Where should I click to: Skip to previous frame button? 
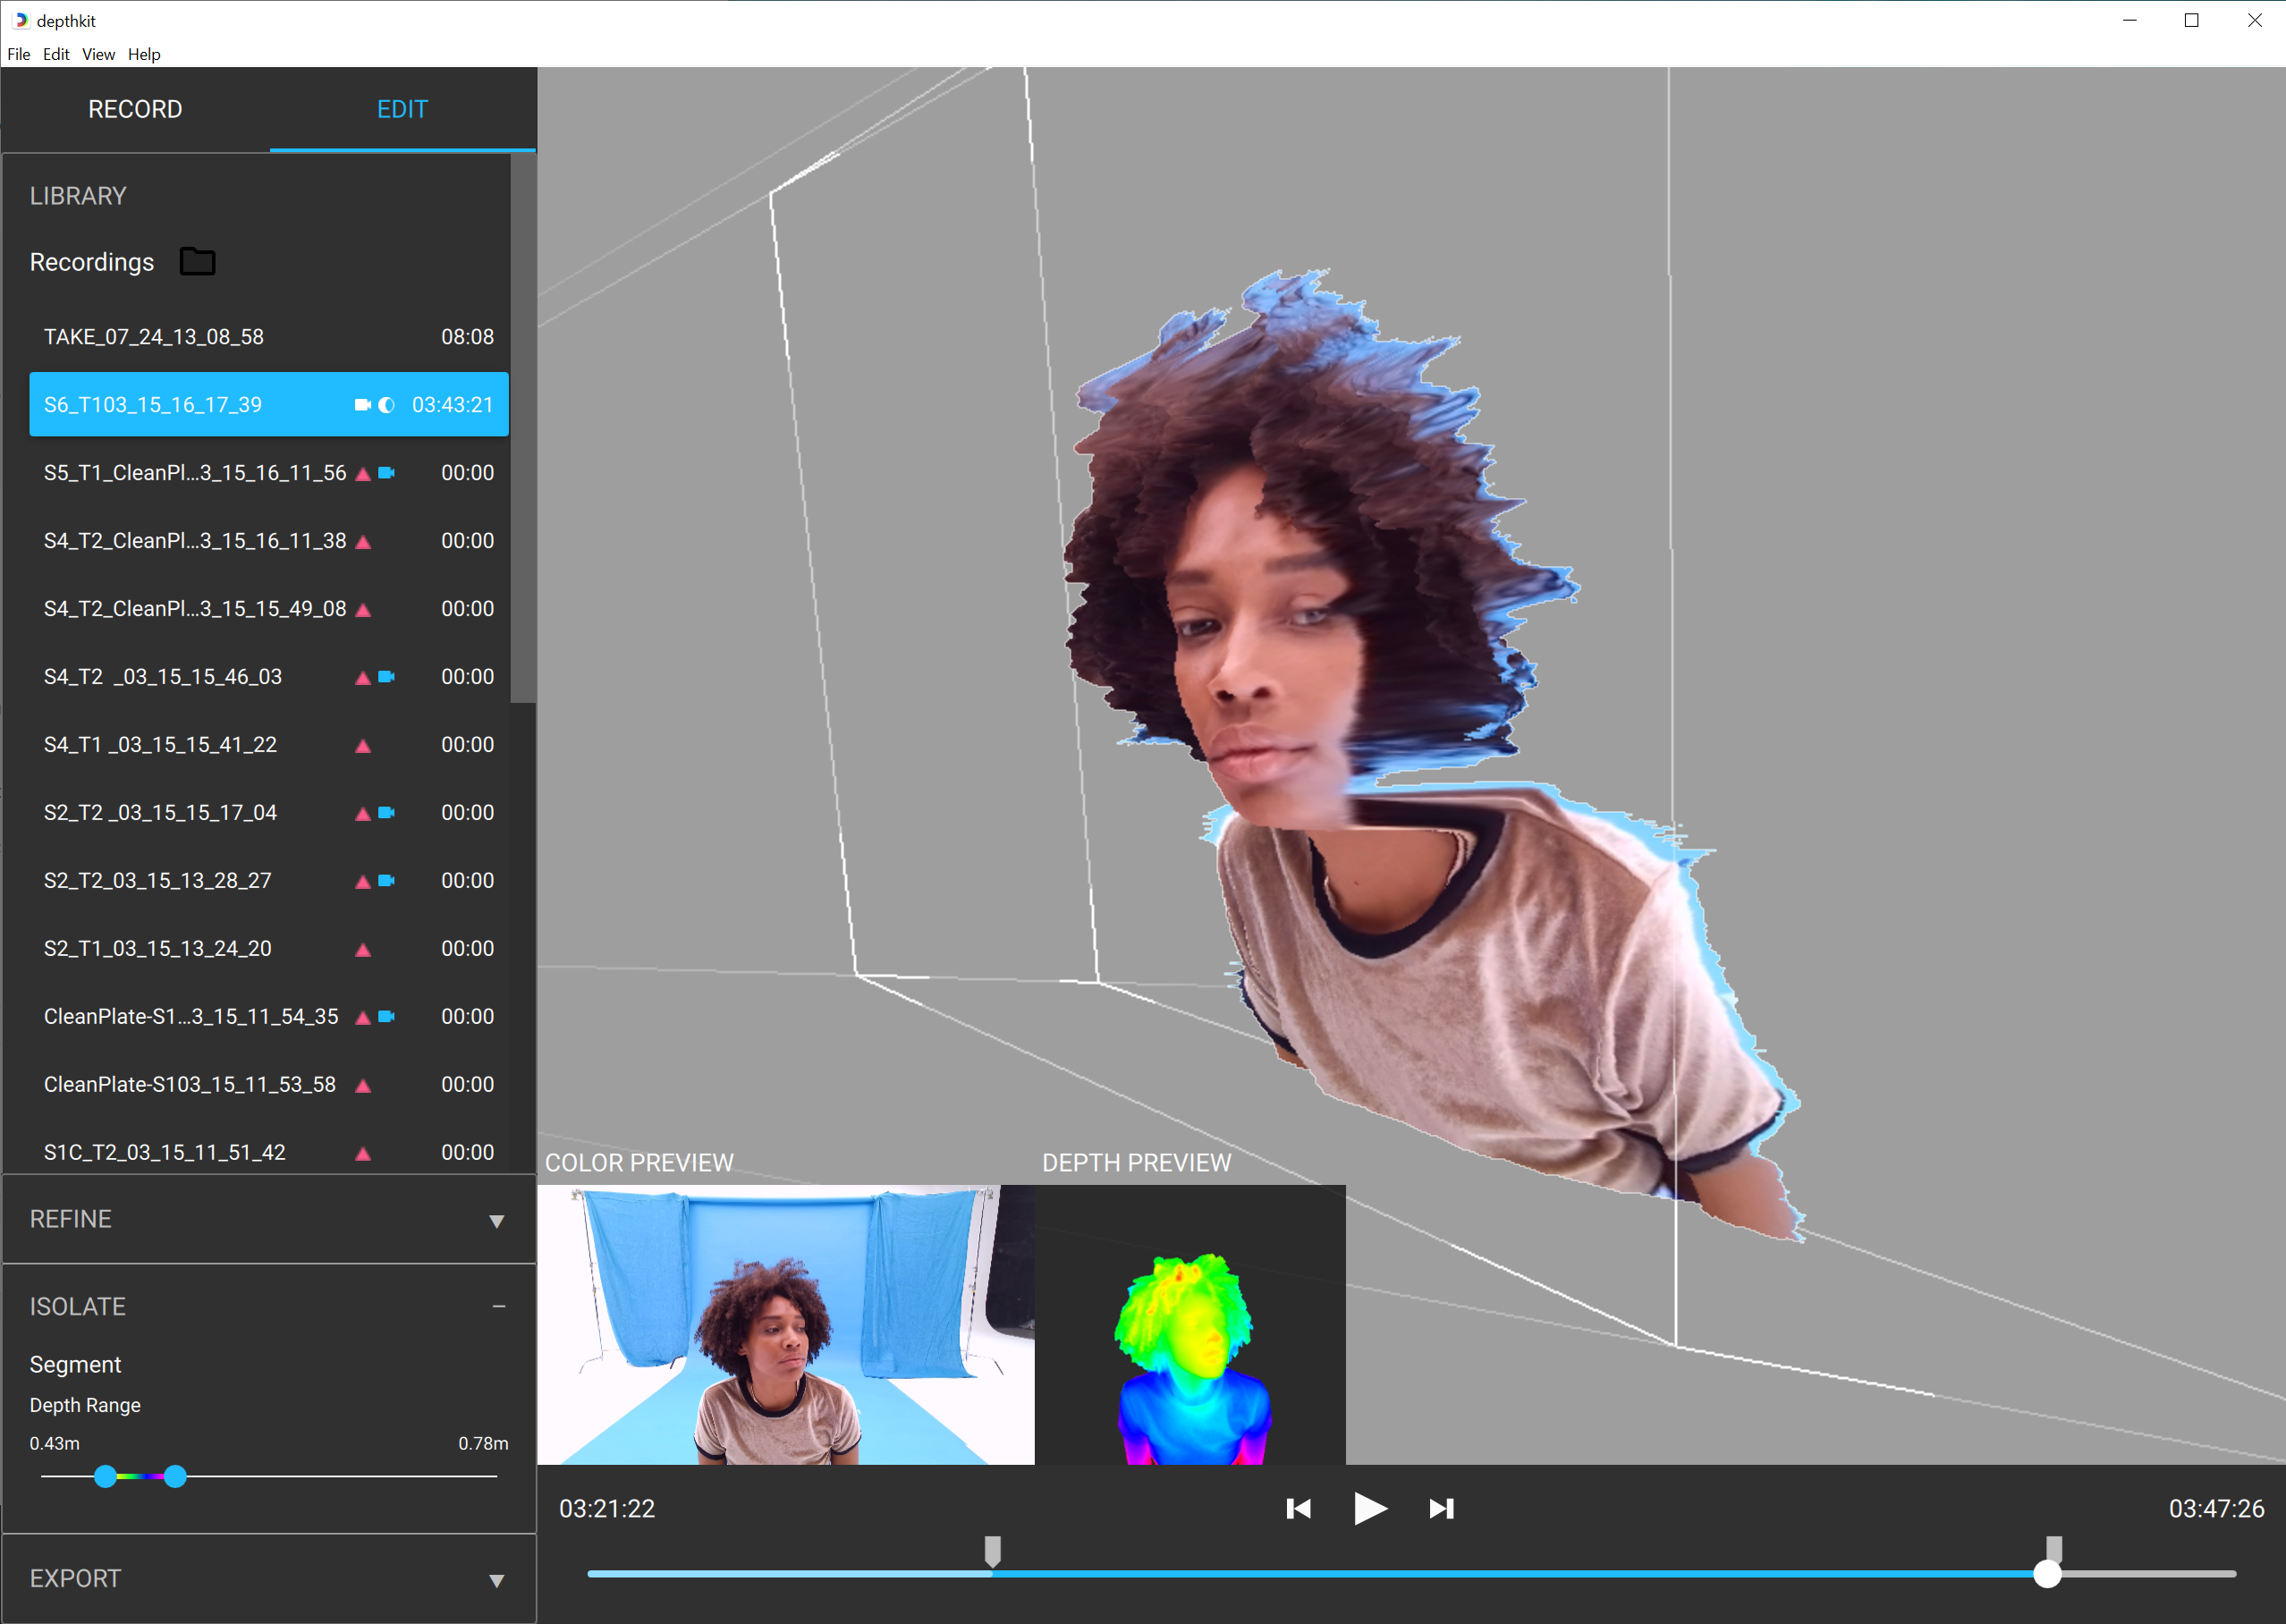(x=1298, y=1508)
